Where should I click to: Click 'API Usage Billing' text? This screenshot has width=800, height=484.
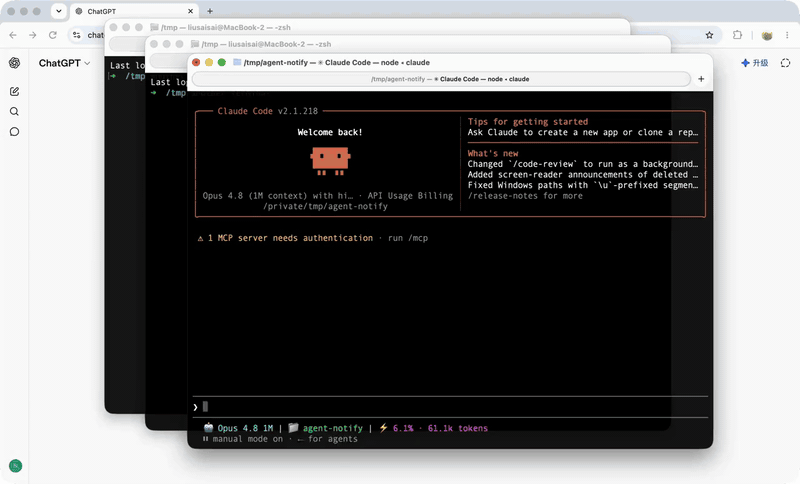(410, 196)
